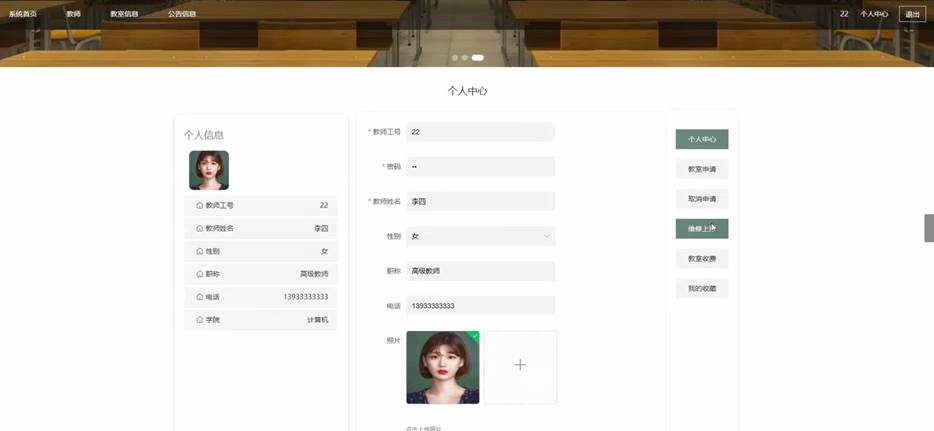
Task: Click the 性别 dropdown chevron arrow
Action: (x=546, y=236)
